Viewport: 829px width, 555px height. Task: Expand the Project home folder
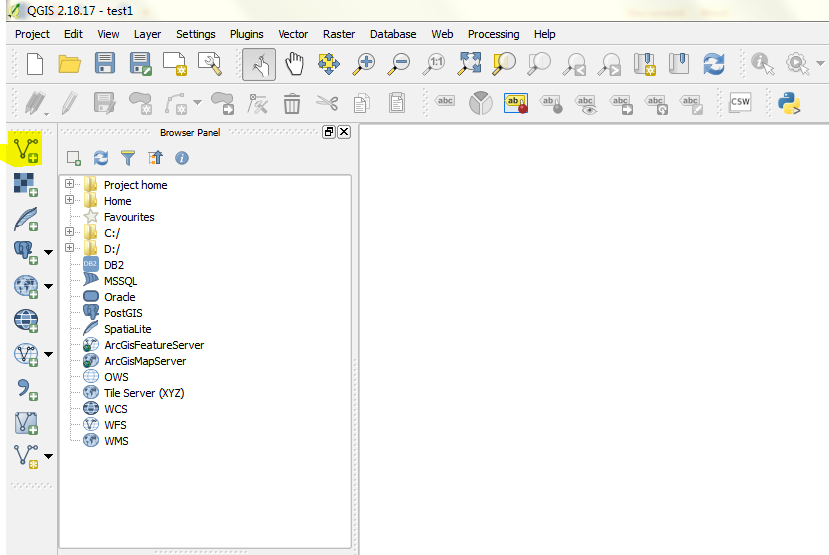69,183
